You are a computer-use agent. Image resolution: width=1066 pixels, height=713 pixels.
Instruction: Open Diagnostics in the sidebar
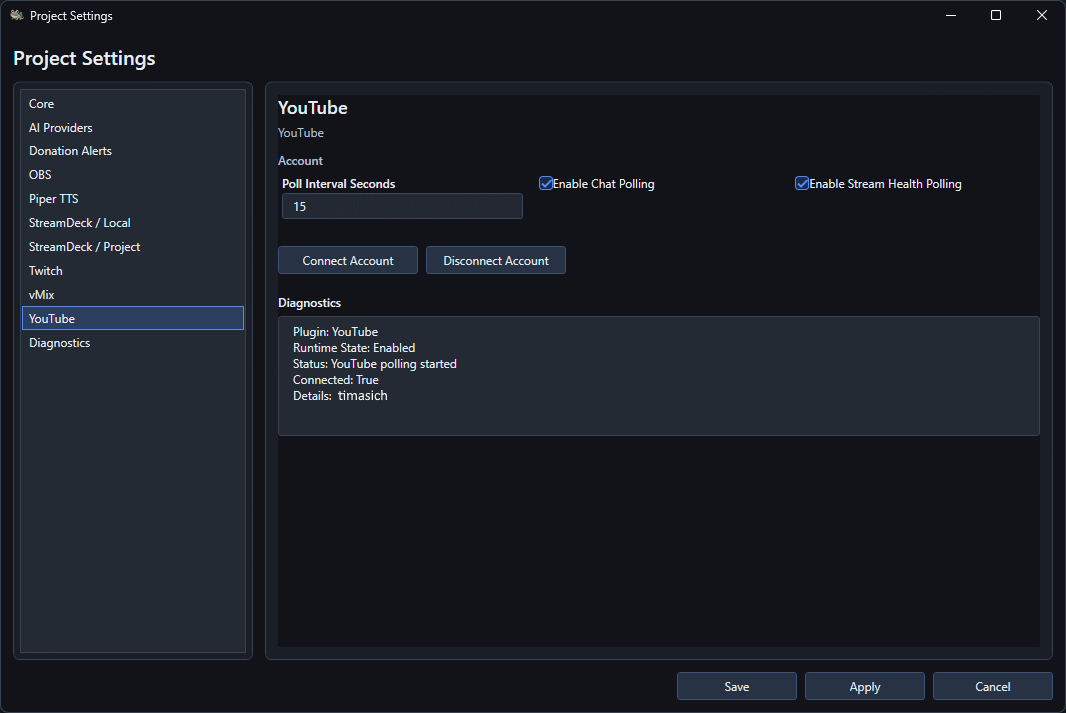133,343
